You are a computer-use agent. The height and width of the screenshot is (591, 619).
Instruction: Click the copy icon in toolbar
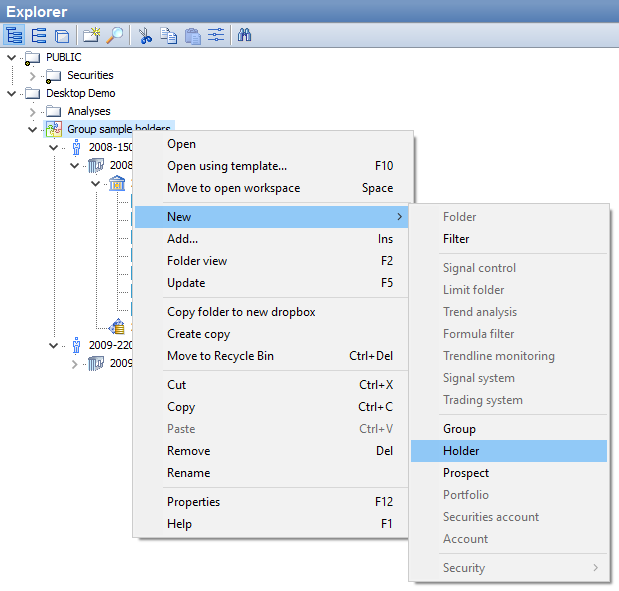pos(169,36)
